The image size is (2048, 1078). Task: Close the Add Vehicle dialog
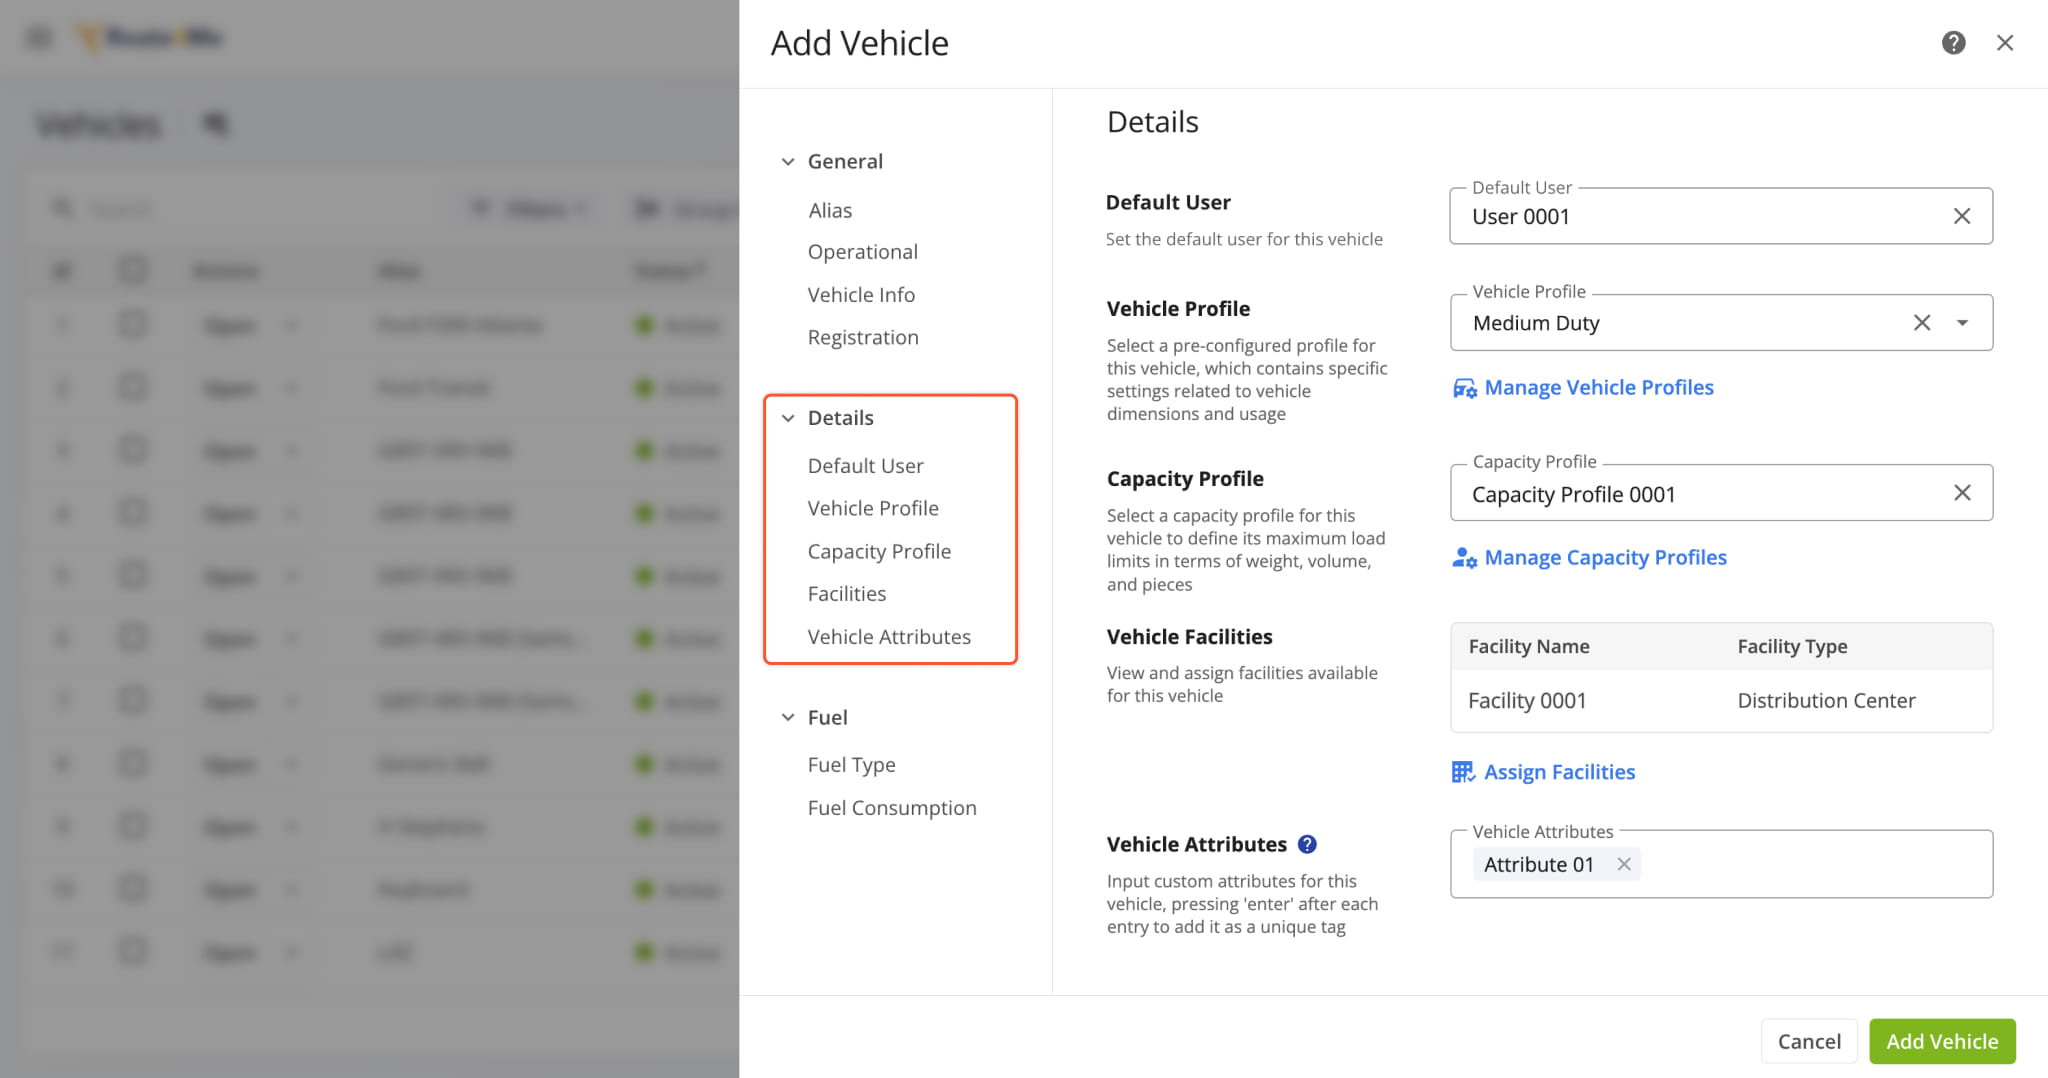click(2005, 43)
